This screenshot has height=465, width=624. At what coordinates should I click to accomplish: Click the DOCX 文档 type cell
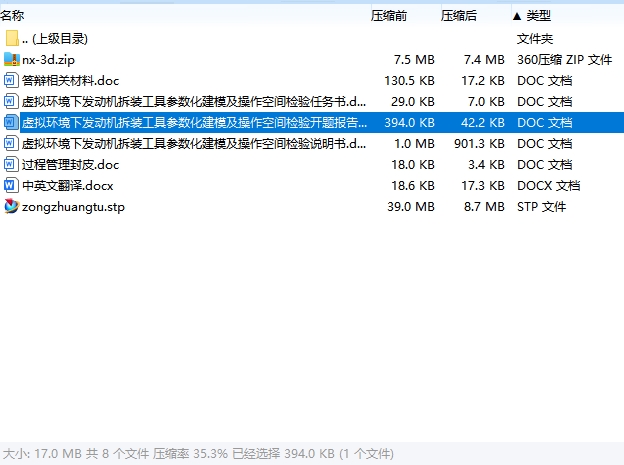click(548, 186)
